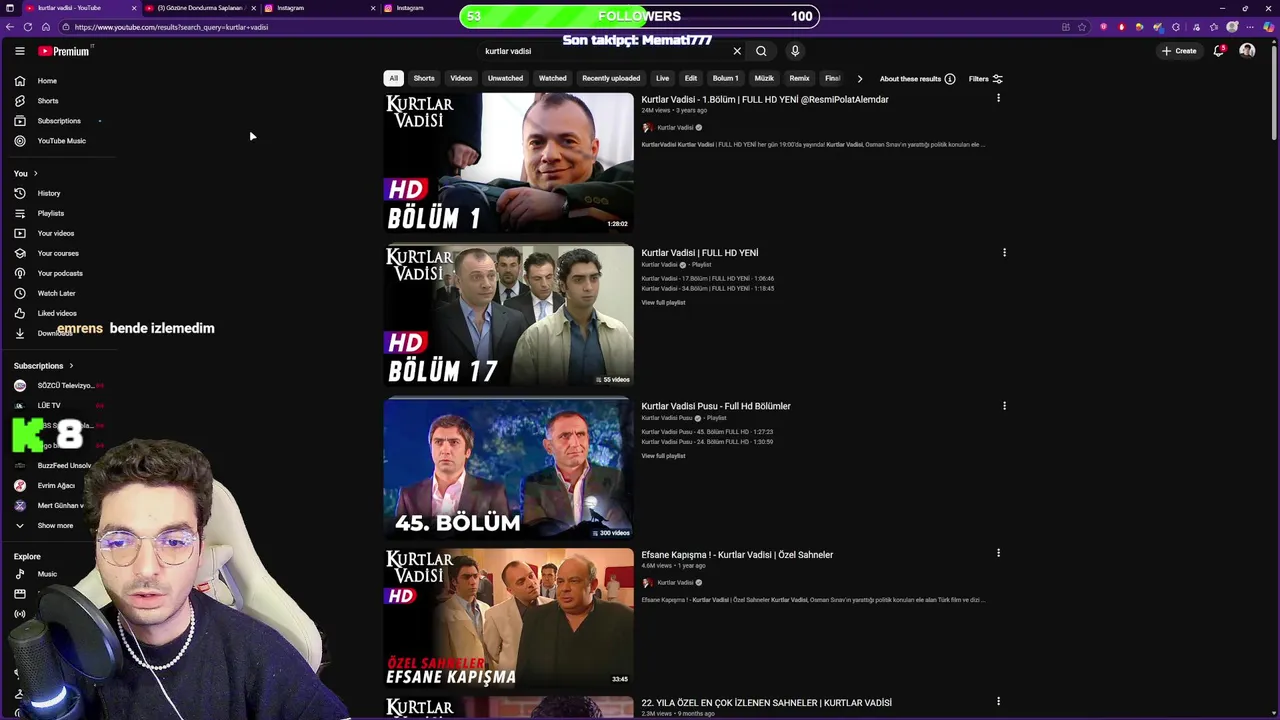The height and width of the screenshot is (720, 1280).
Task: Open the Bölüm 17 playlist thumbnail
Action: 508,316
